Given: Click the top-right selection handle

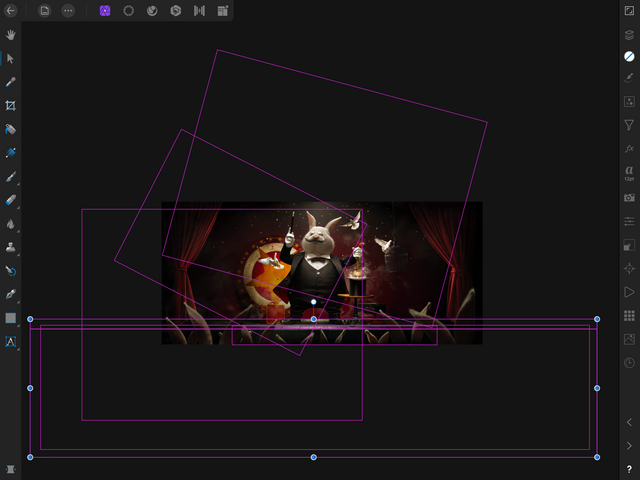Looking at the screenshot, I should click(597, 319).
